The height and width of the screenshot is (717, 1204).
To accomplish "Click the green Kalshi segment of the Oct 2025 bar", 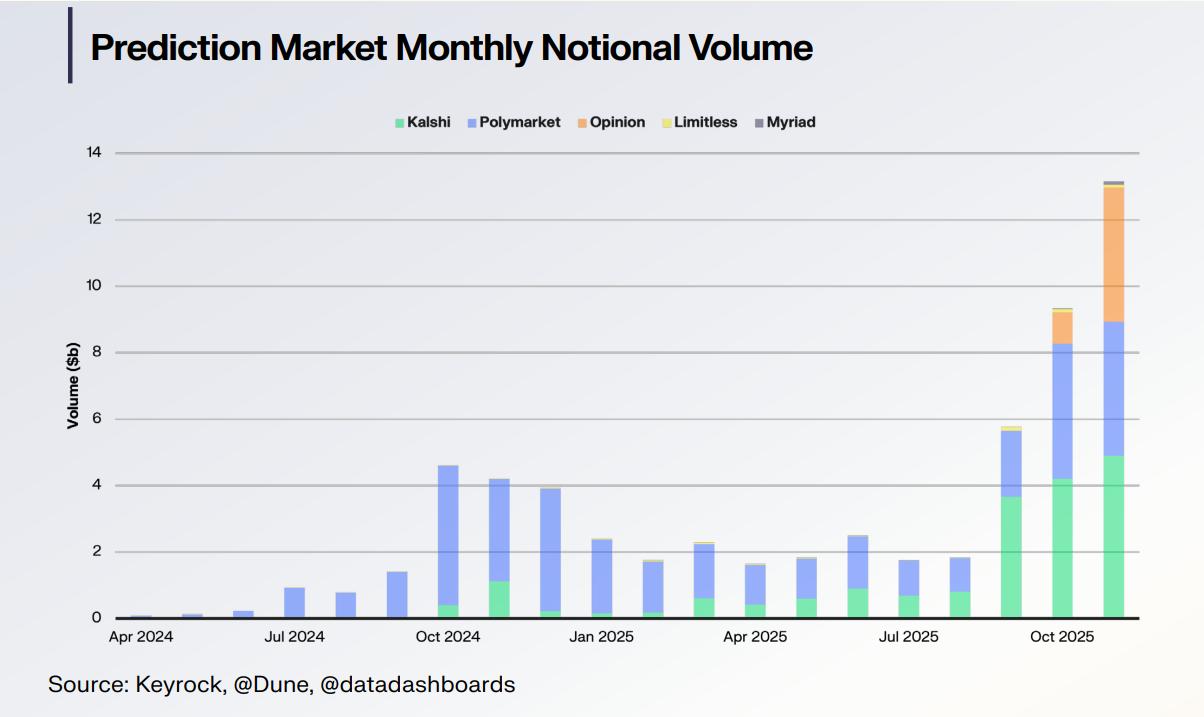I will coord(1062,547).
